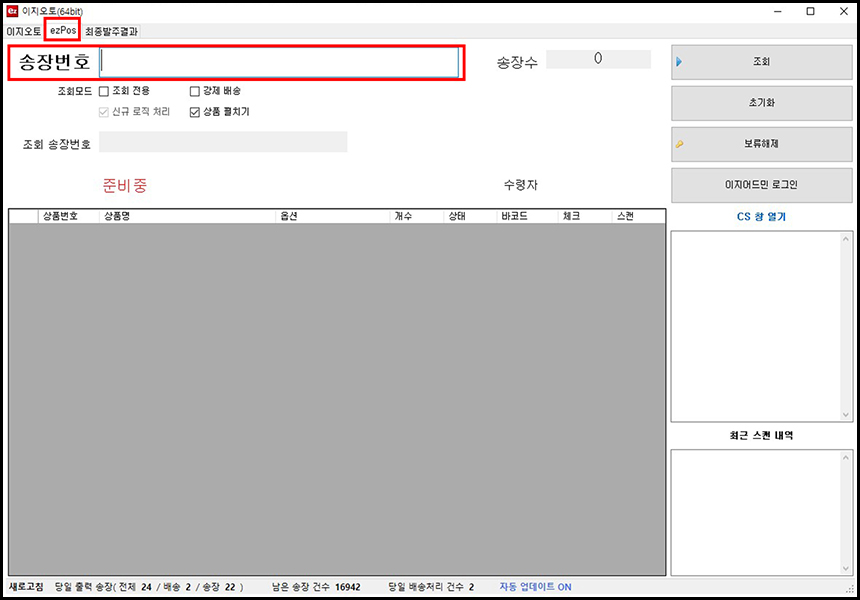The width and height of the screenshot is (860, 600).
Task: Click 자동 업데이트 ON status text
Action: pyautogui.click(x=535, y=587)
